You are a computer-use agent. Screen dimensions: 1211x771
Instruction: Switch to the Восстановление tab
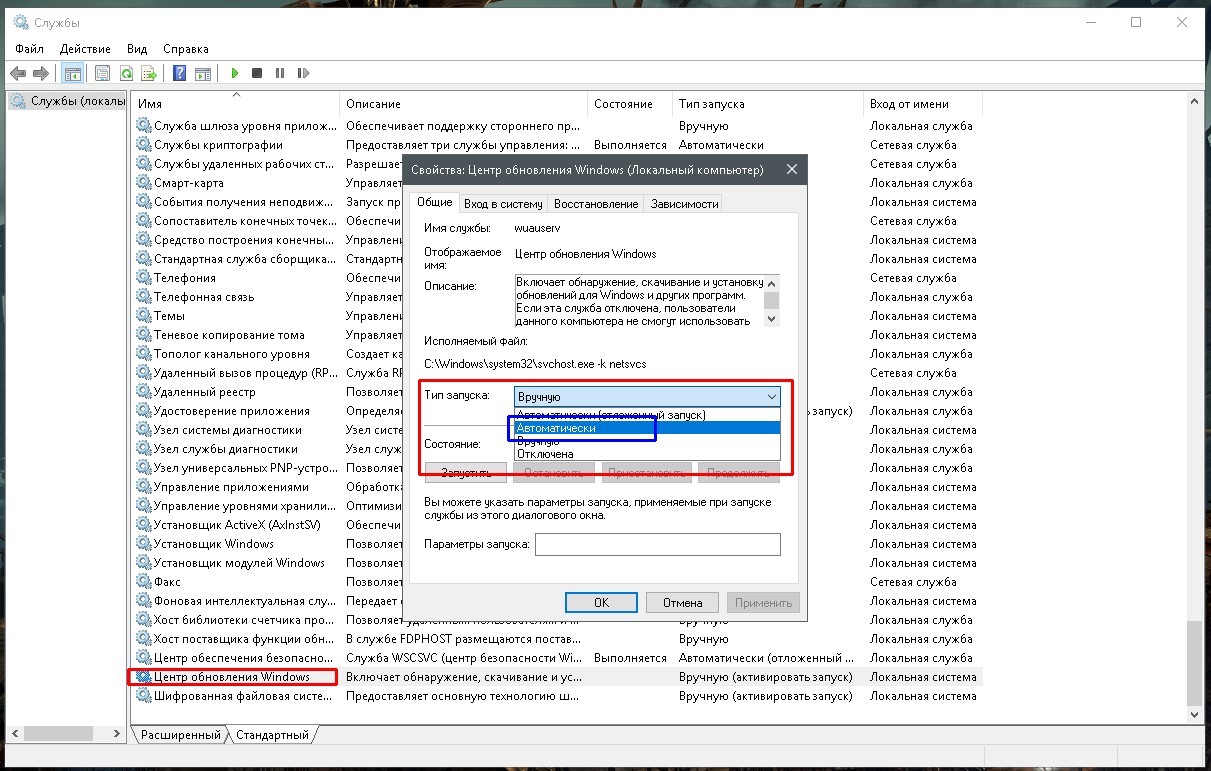click(596, 204)
